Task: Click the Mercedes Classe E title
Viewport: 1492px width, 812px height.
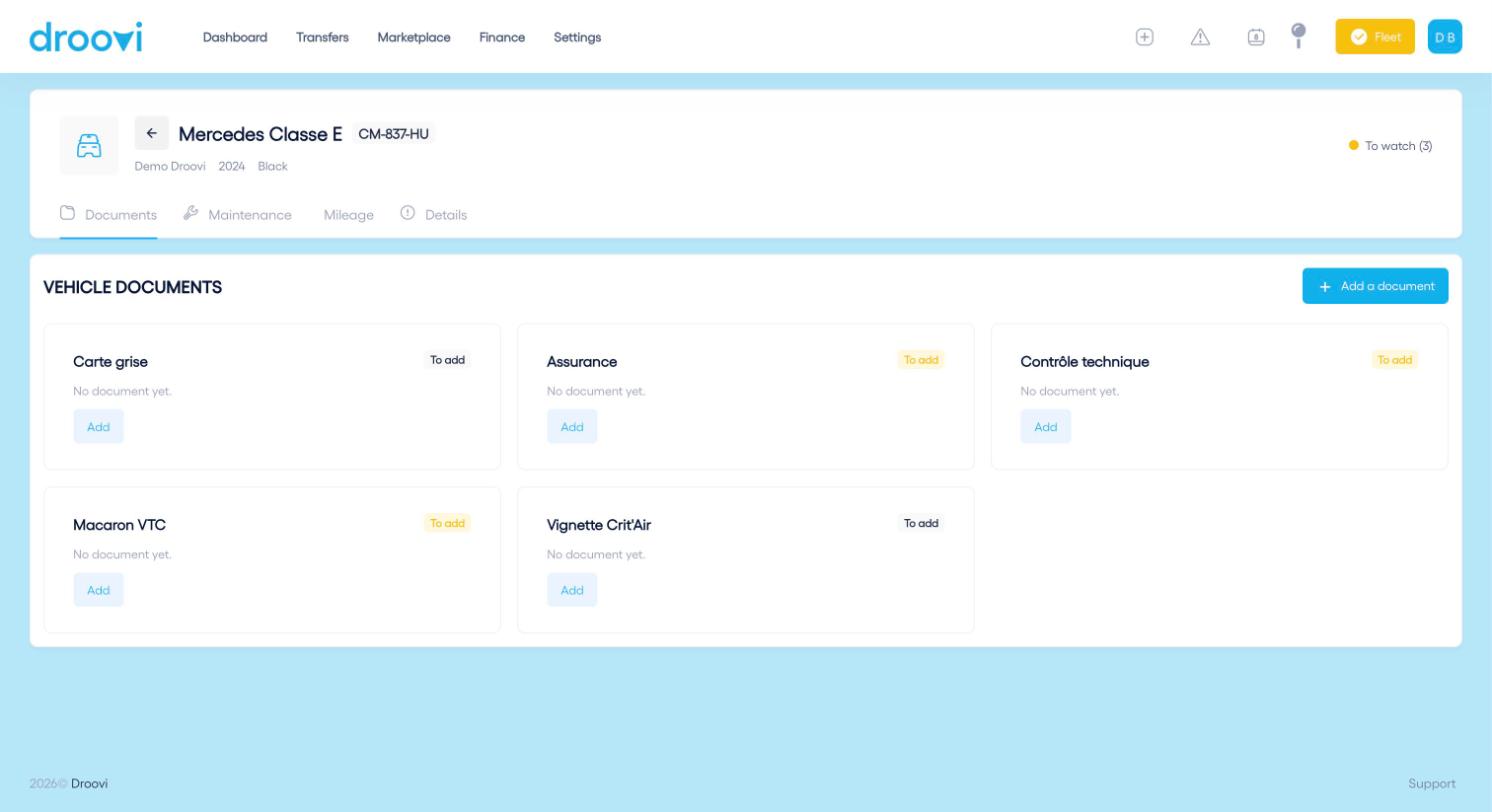Action: [260, 134]
